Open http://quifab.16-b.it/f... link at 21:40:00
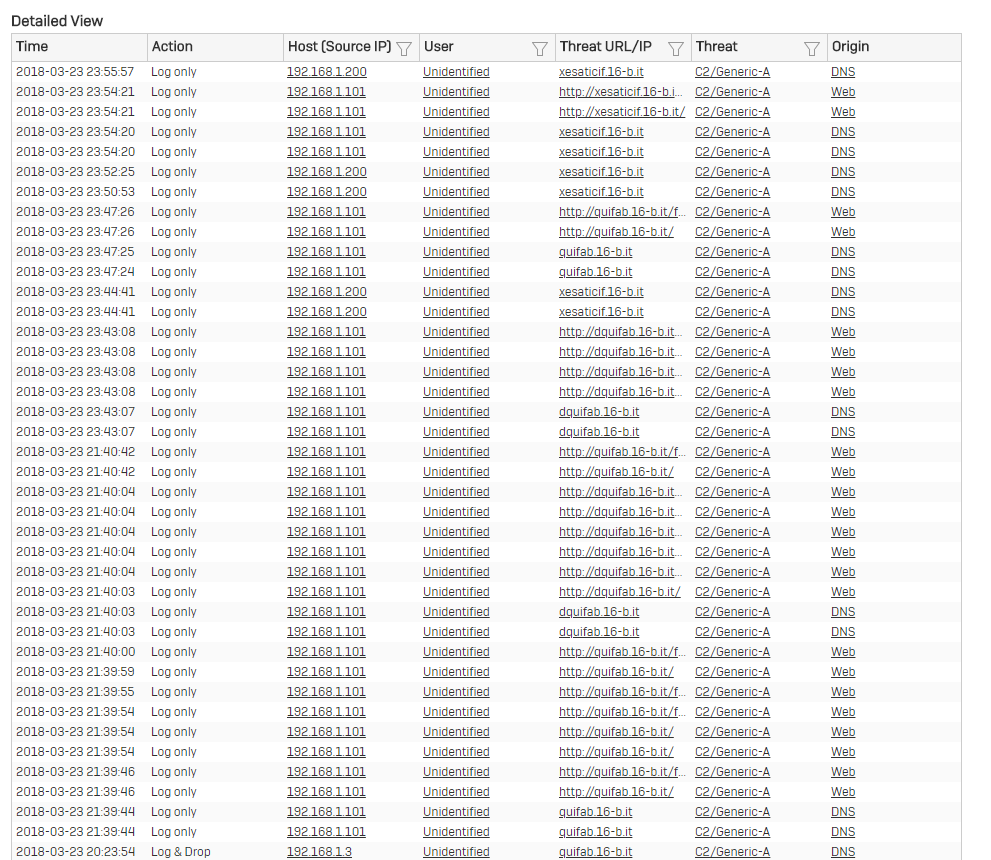 click(x=622, y=652)
